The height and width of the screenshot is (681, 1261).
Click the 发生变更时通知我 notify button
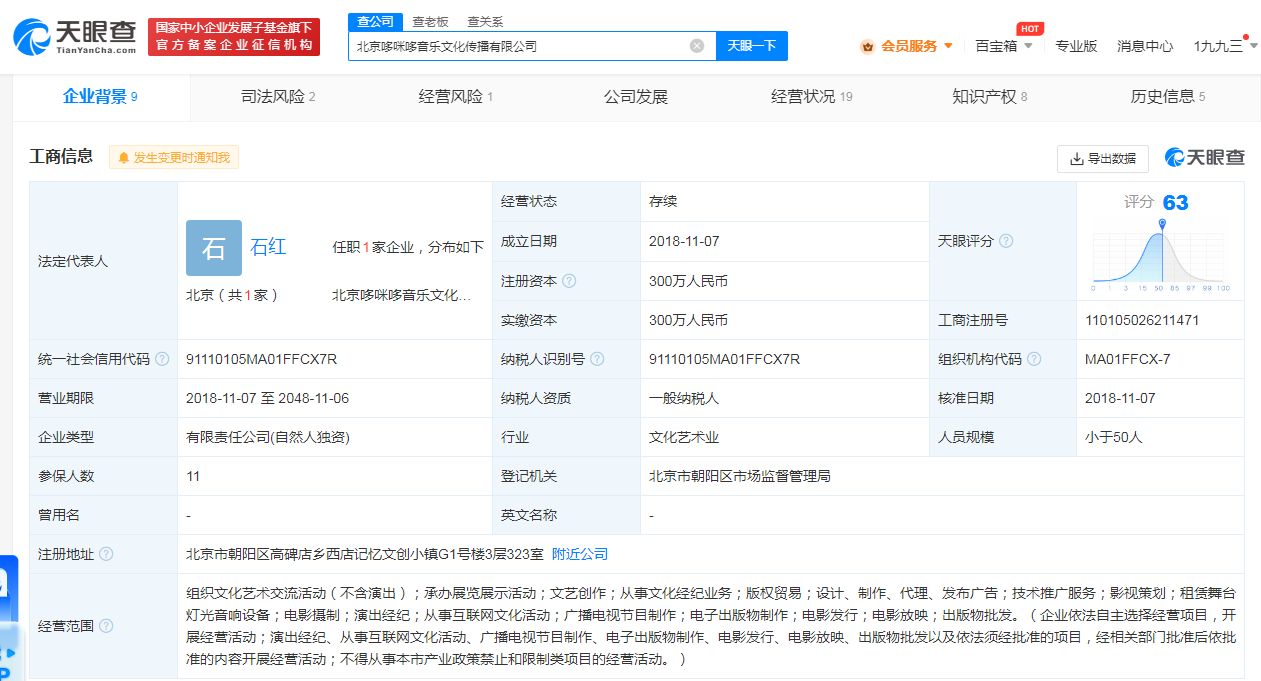pyautogui.click(x=174, y=158)
